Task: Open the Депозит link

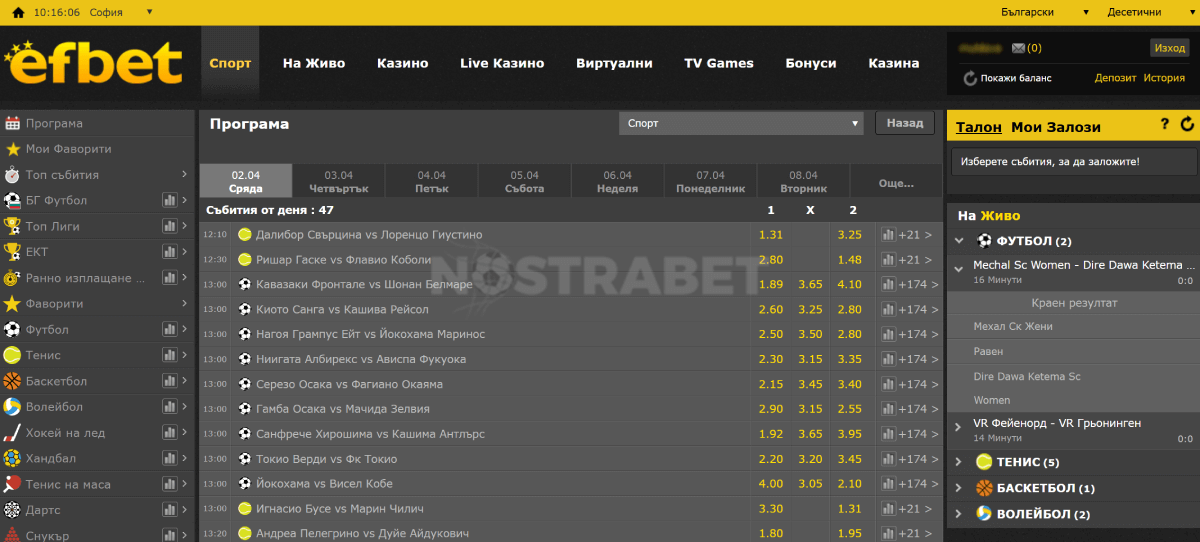Action: (1116, 78)
